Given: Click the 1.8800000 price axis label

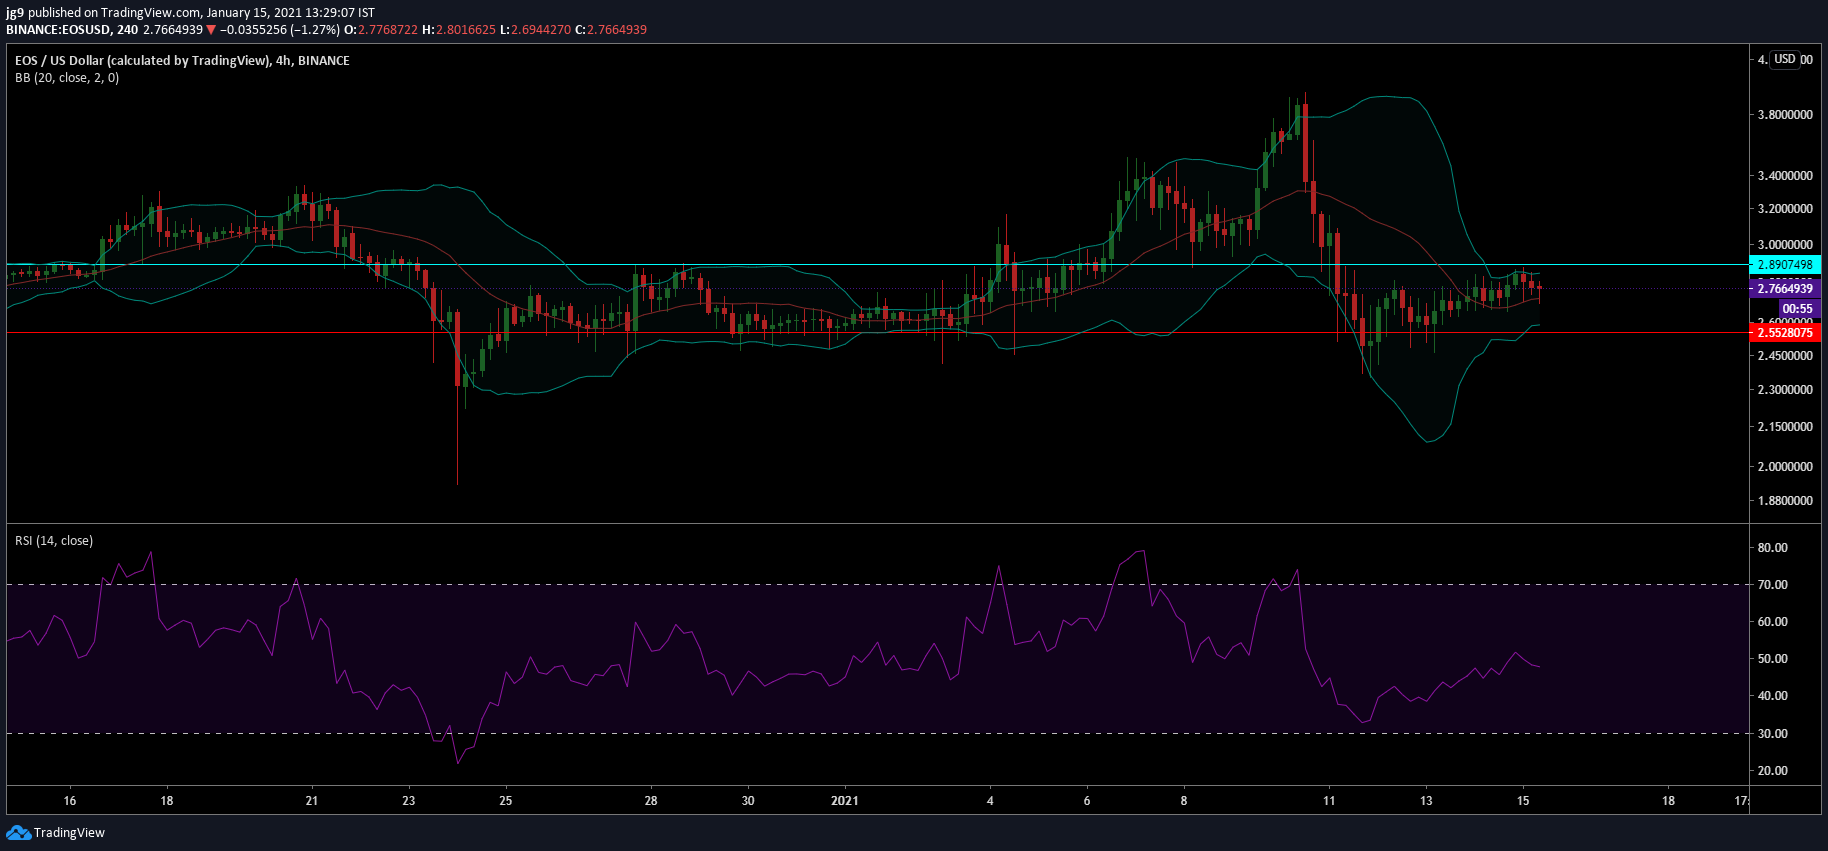Looking at the screenshot, I should 1785,501.
